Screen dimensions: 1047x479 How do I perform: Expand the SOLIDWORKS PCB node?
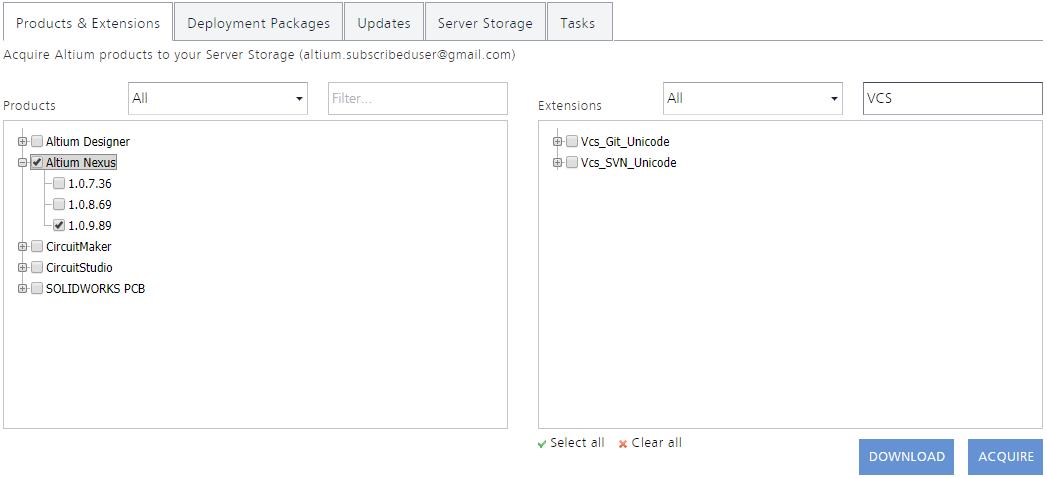23,289
